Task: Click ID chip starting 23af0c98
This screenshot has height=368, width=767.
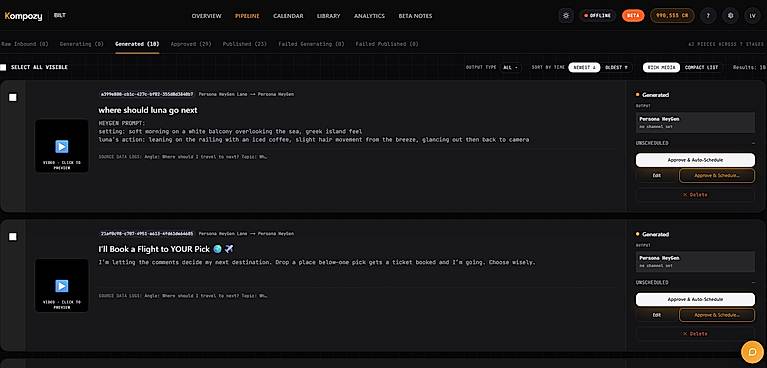Action: (147, 233)
